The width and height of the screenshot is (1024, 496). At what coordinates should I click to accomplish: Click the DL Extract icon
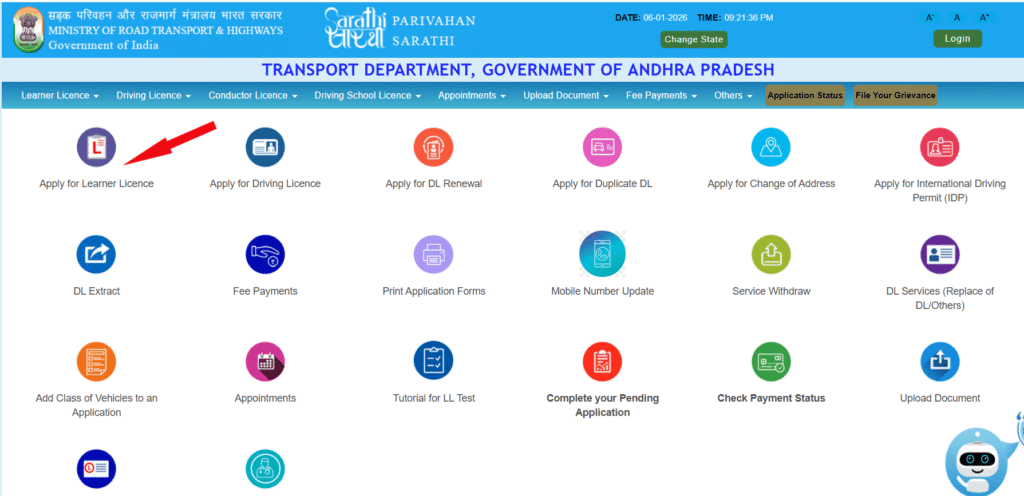click(x=96, y=255)
